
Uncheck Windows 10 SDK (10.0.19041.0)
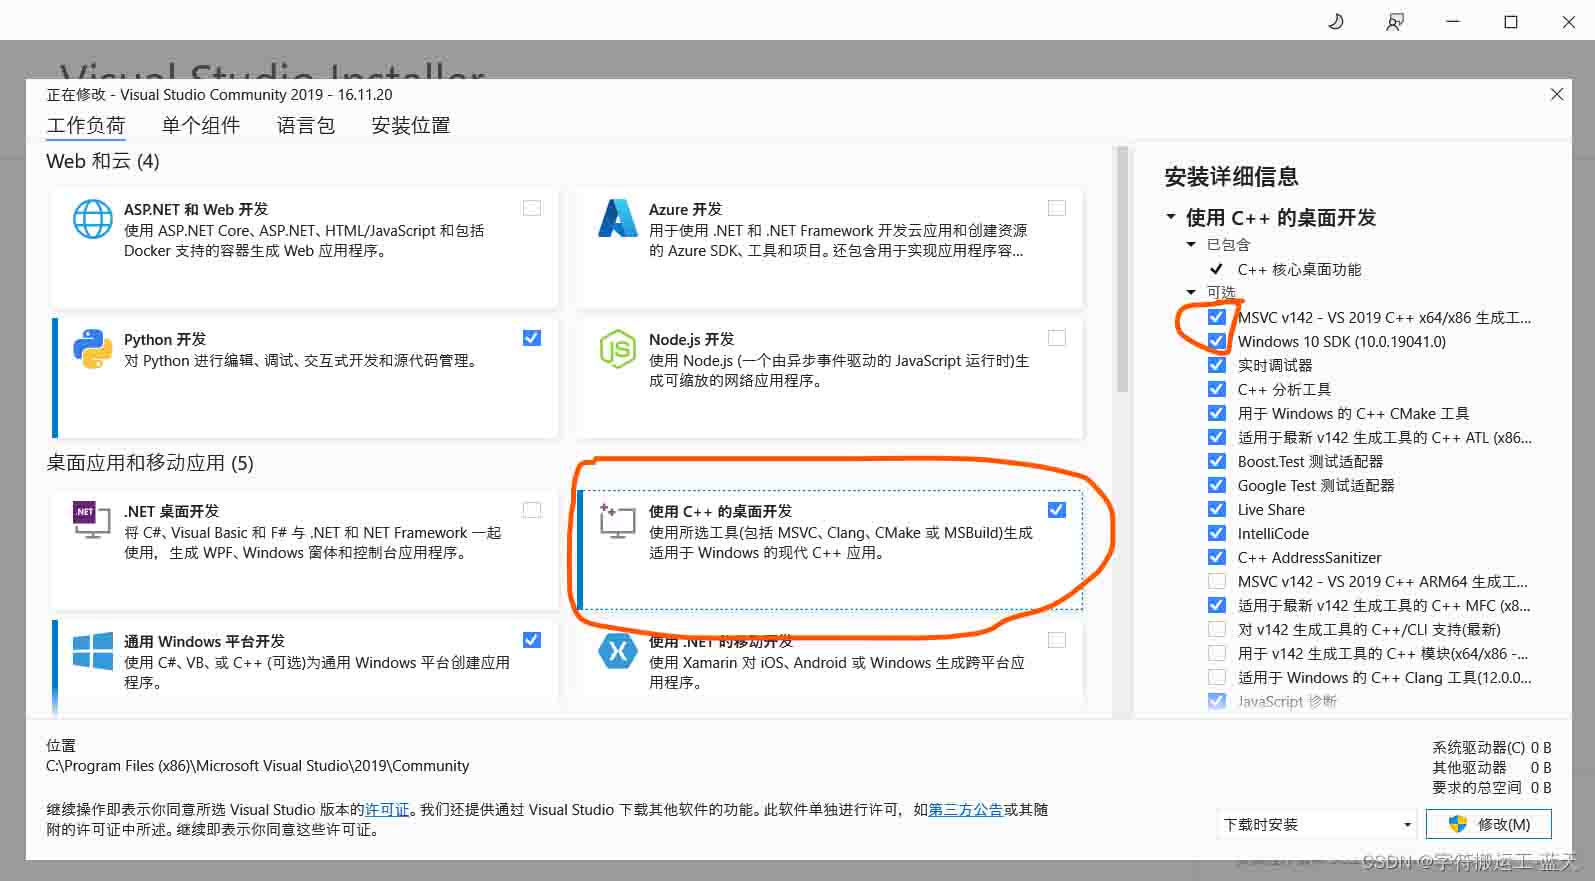(1217, 341)
